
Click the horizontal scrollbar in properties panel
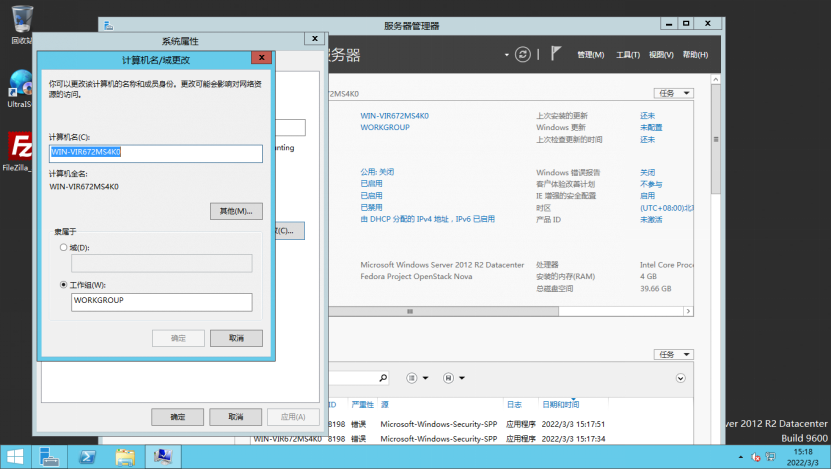(x=443, y=312)
